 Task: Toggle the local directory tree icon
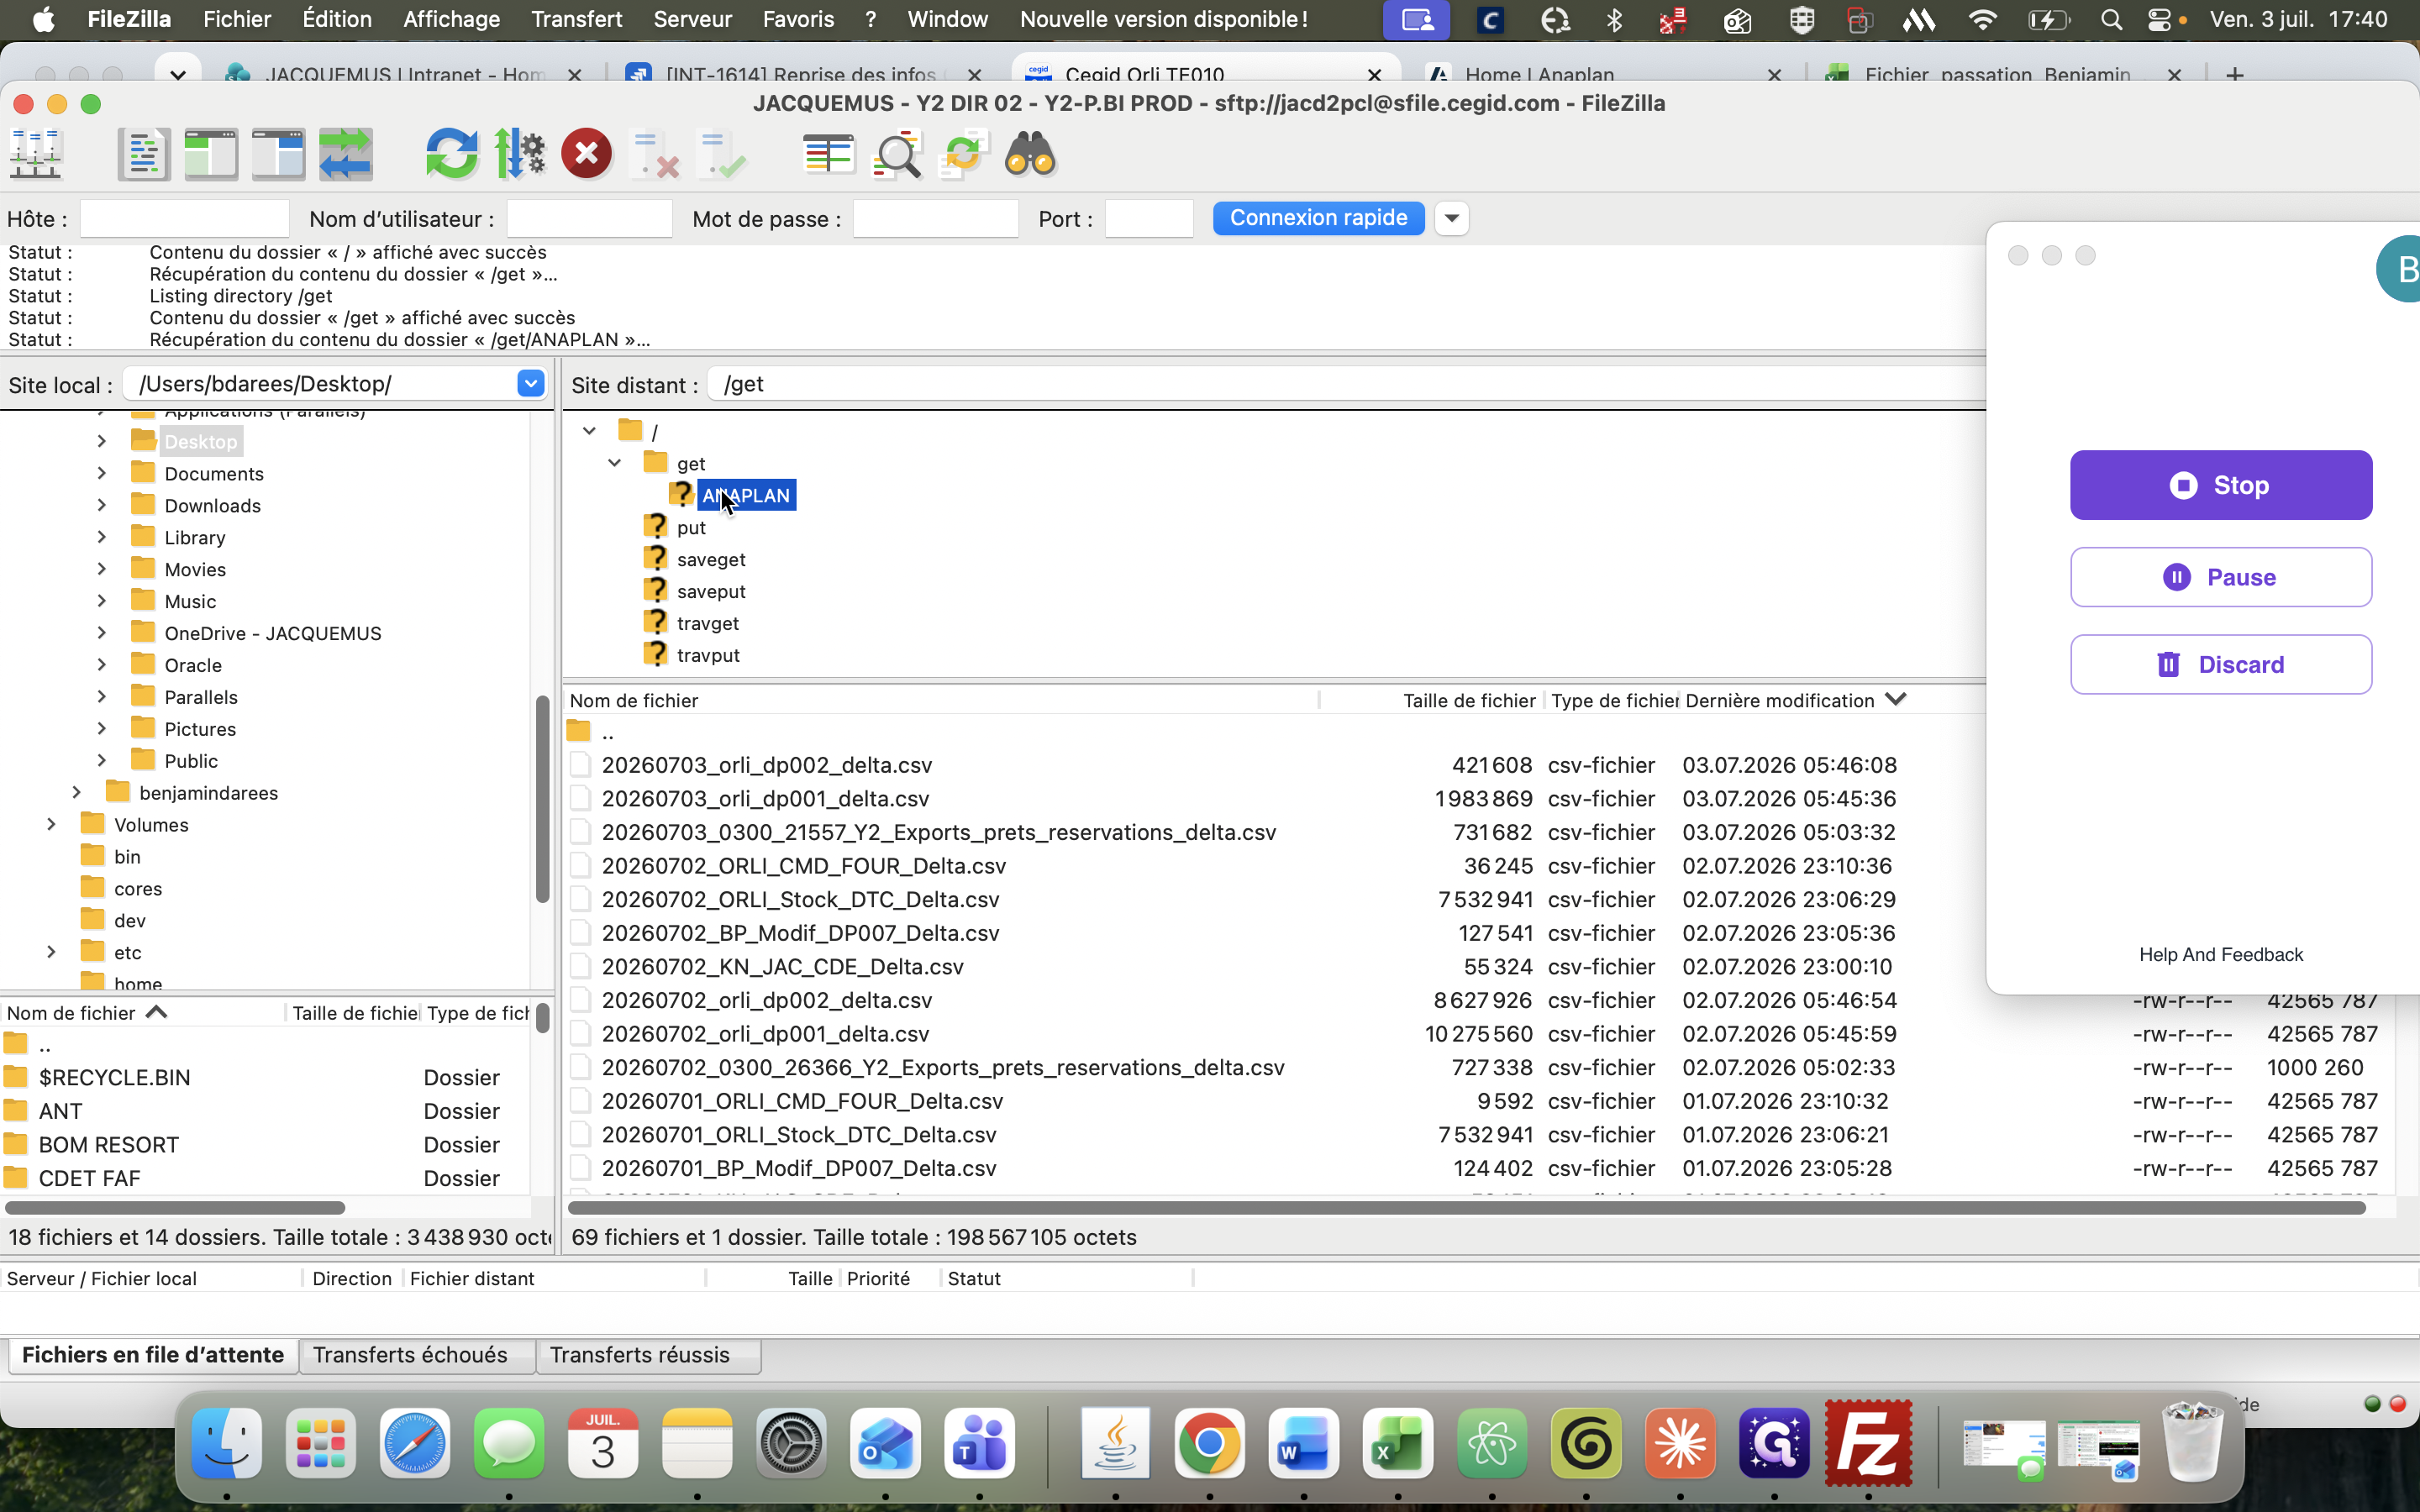tap(211, 155)
